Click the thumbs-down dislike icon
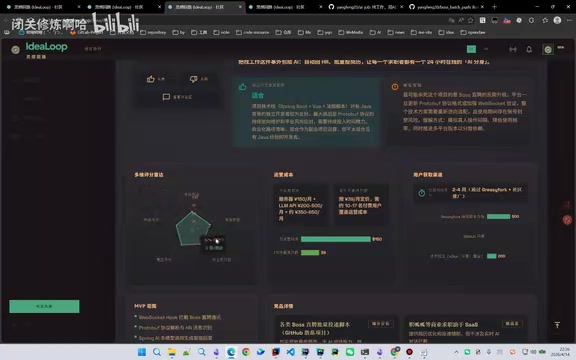Viewport: 576px width, 360px height. [193, 79]
